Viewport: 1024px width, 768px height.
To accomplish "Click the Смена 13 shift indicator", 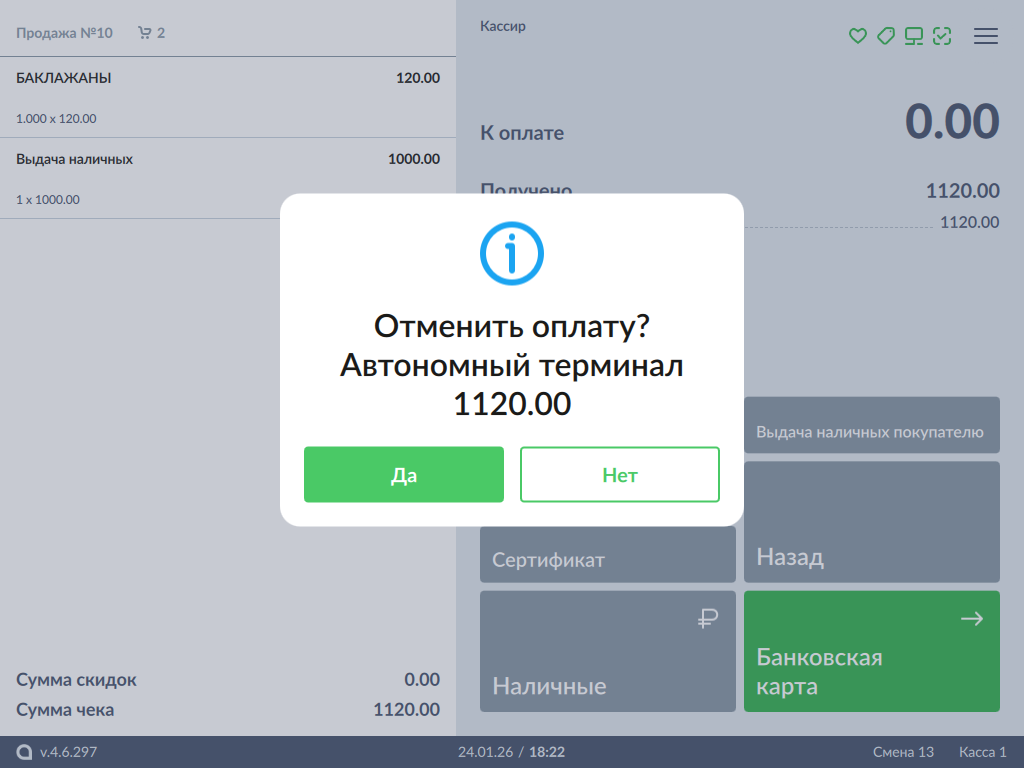I will 903,752.
